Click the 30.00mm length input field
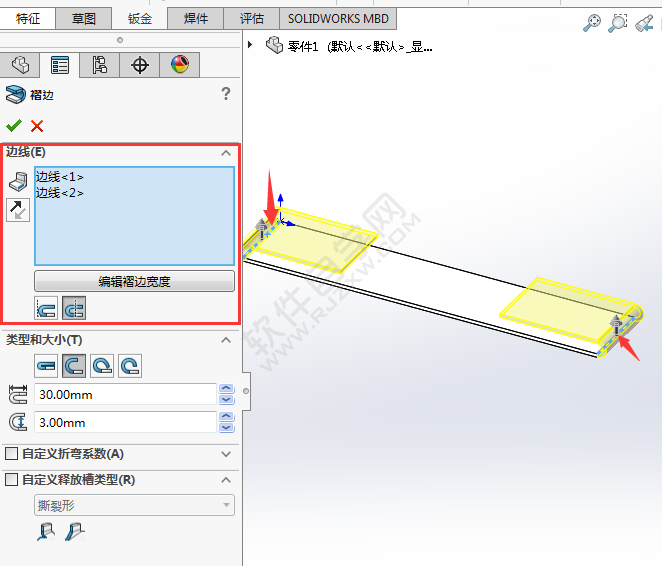 coord(125,394)
